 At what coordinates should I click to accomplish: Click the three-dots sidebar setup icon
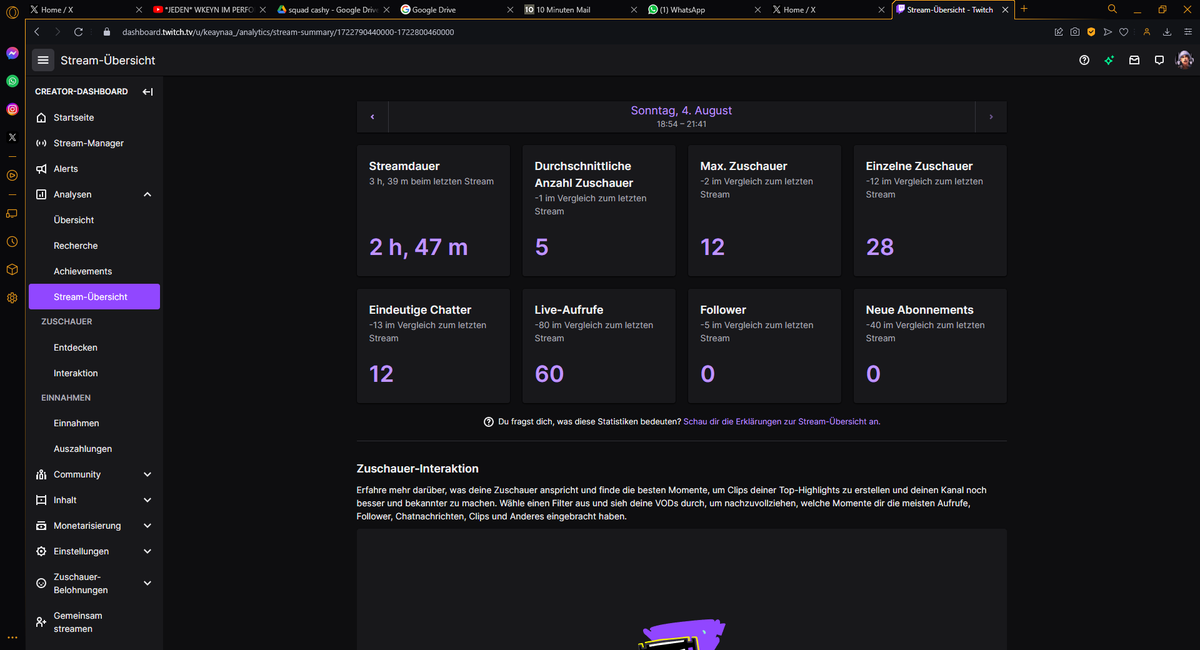coord(12,637)
